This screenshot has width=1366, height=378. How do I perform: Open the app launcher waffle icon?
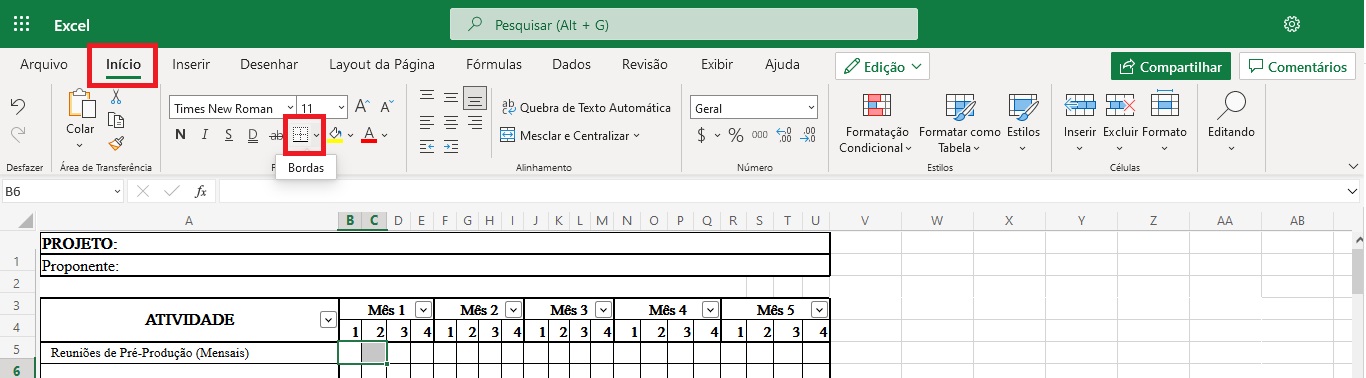point(22,24)
